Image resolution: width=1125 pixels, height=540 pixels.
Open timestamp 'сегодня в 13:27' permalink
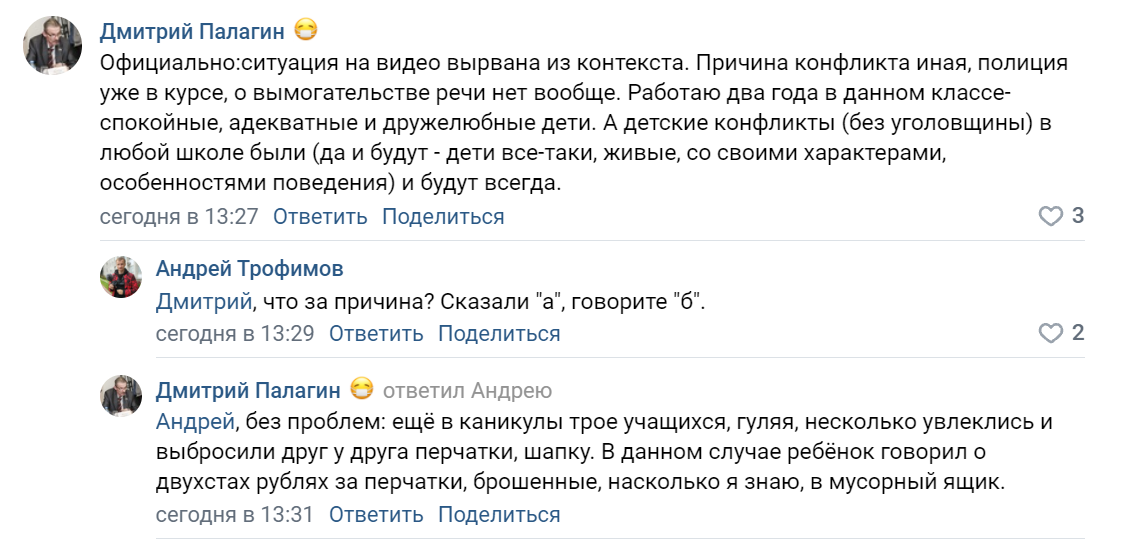point(179,217)
